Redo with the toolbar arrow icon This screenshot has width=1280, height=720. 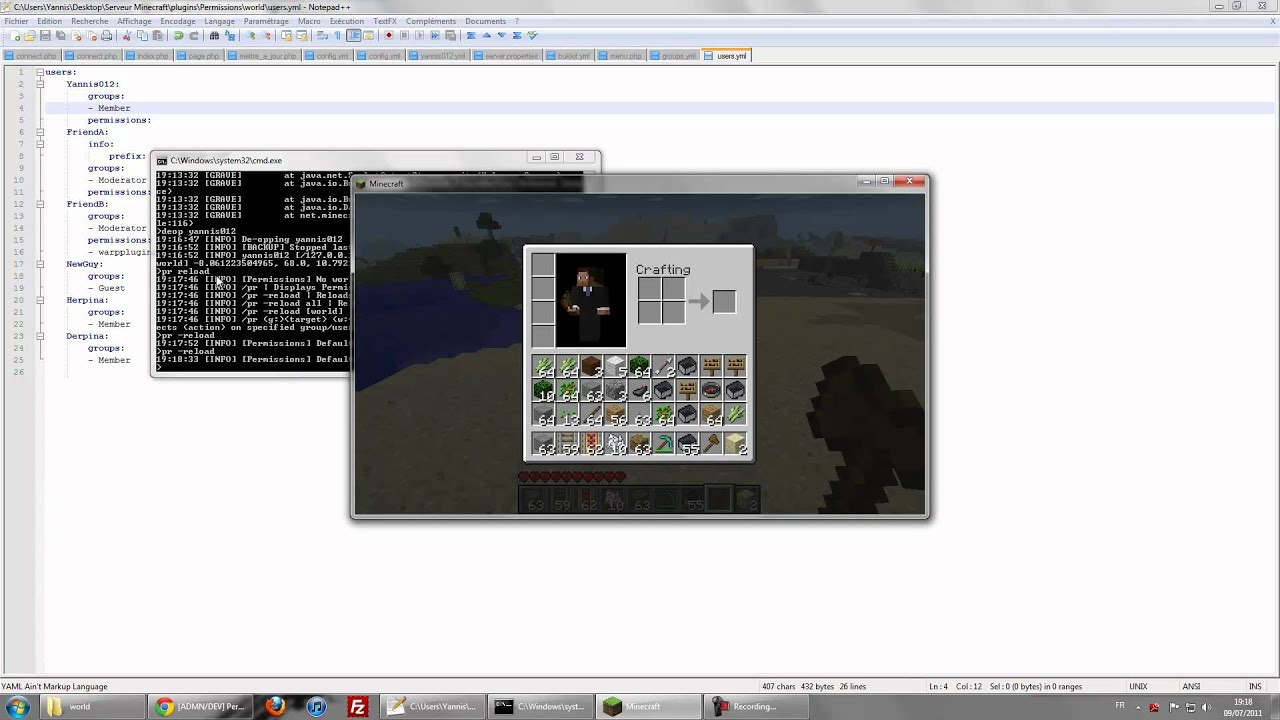tap(194, 36)
